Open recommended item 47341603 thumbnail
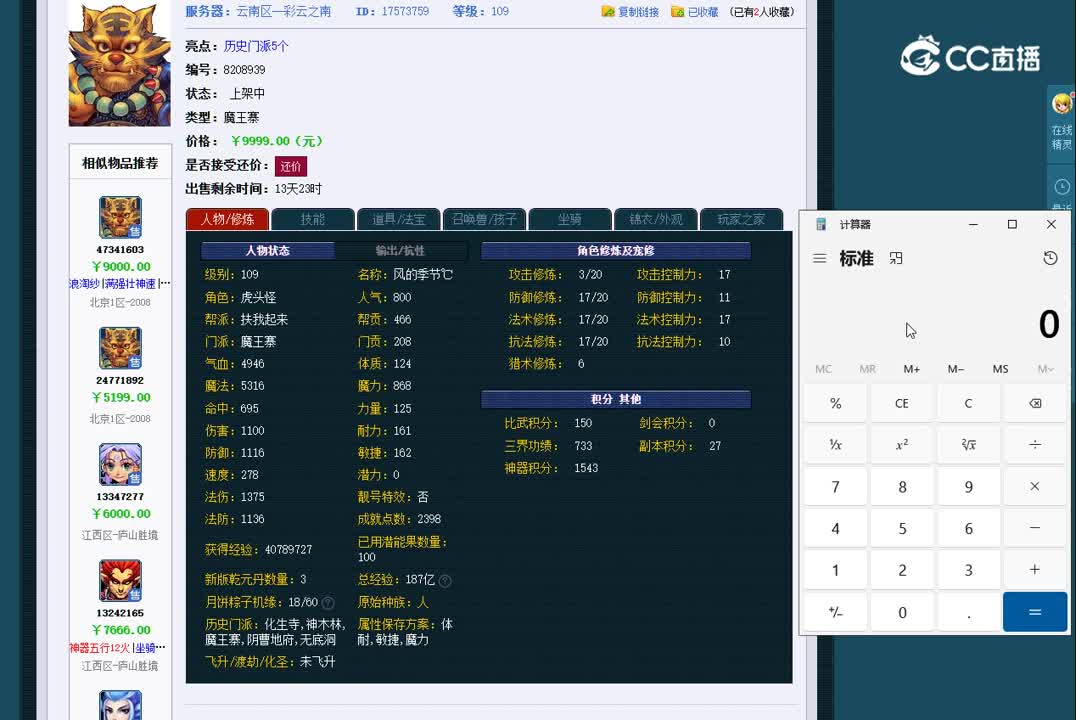This screenshot has height=720, width=1076. click(120, 217)
